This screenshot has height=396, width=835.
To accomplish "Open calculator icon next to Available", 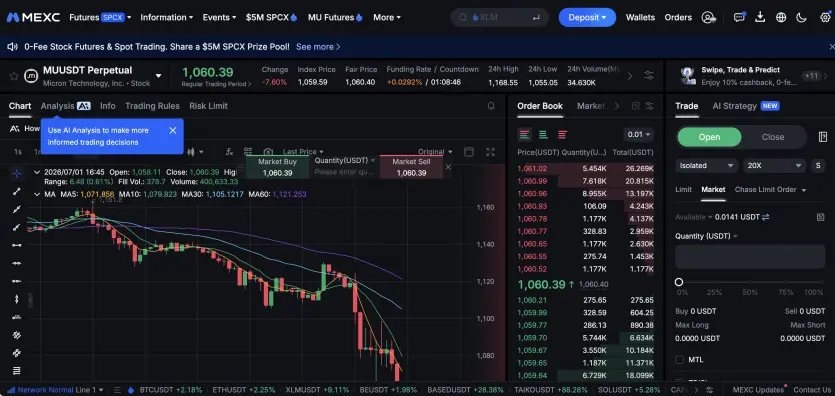I will coord(820,217).
